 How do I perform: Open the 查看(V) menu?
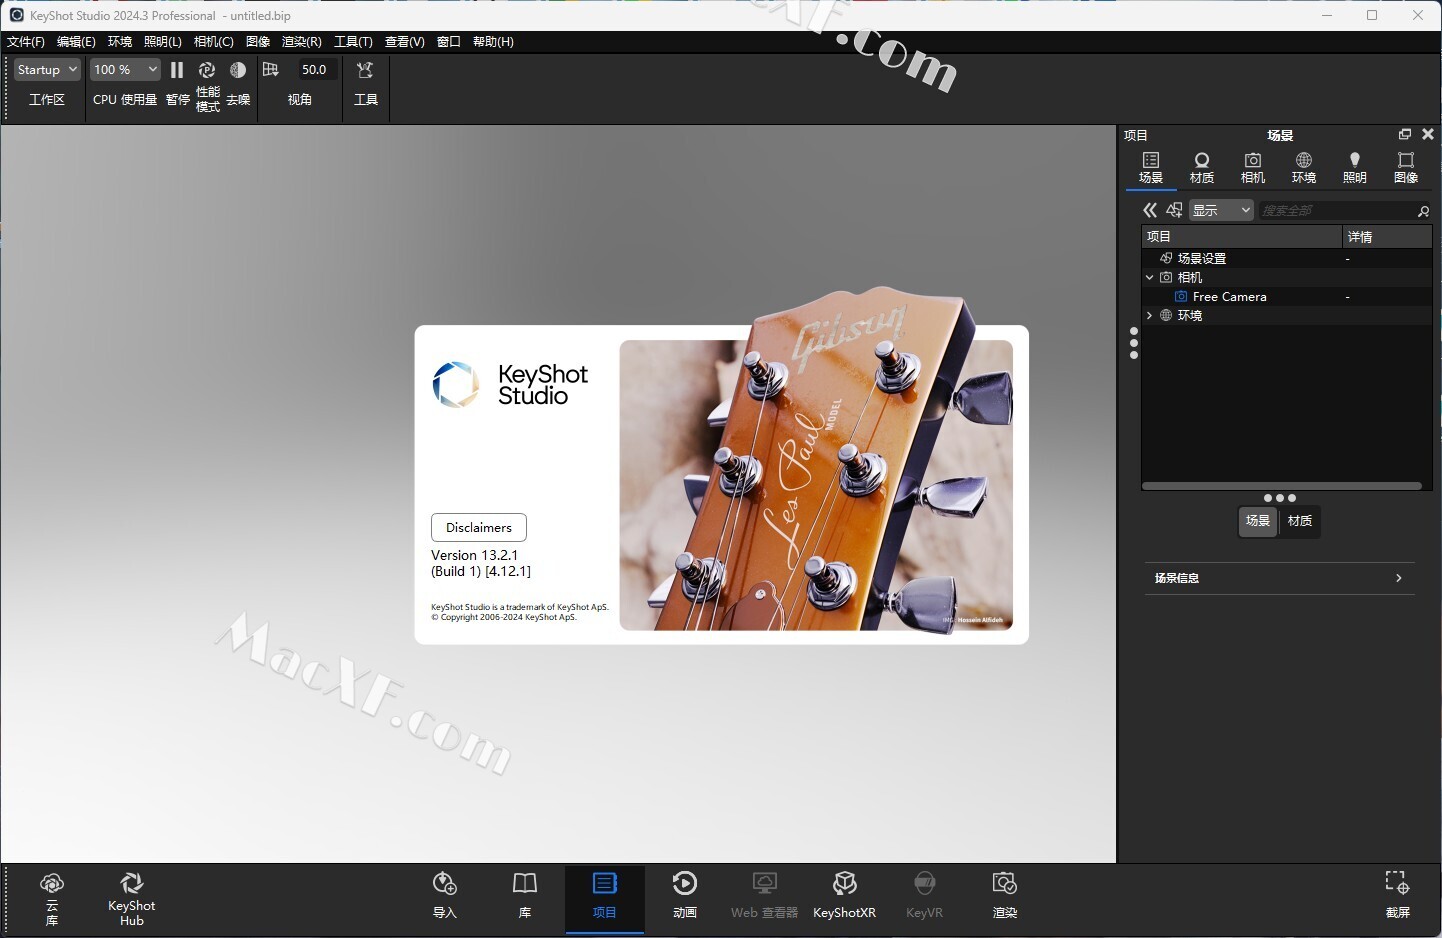pyautogui.click(x=404, y=42)
